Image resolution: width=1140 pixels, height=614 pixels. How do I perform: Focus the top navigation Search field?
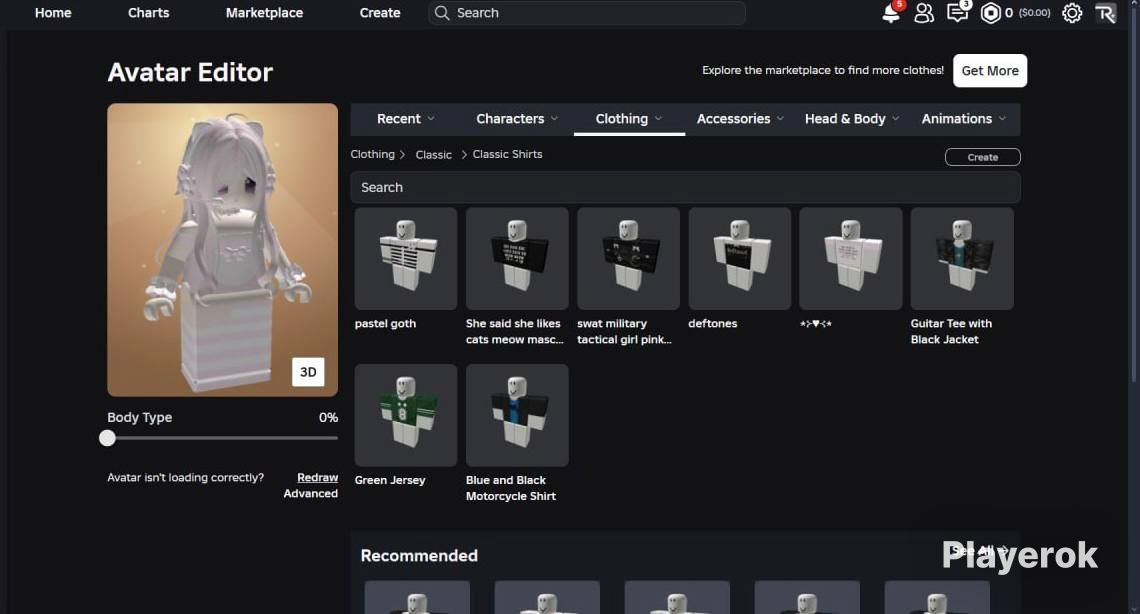[x=587, y=13]
